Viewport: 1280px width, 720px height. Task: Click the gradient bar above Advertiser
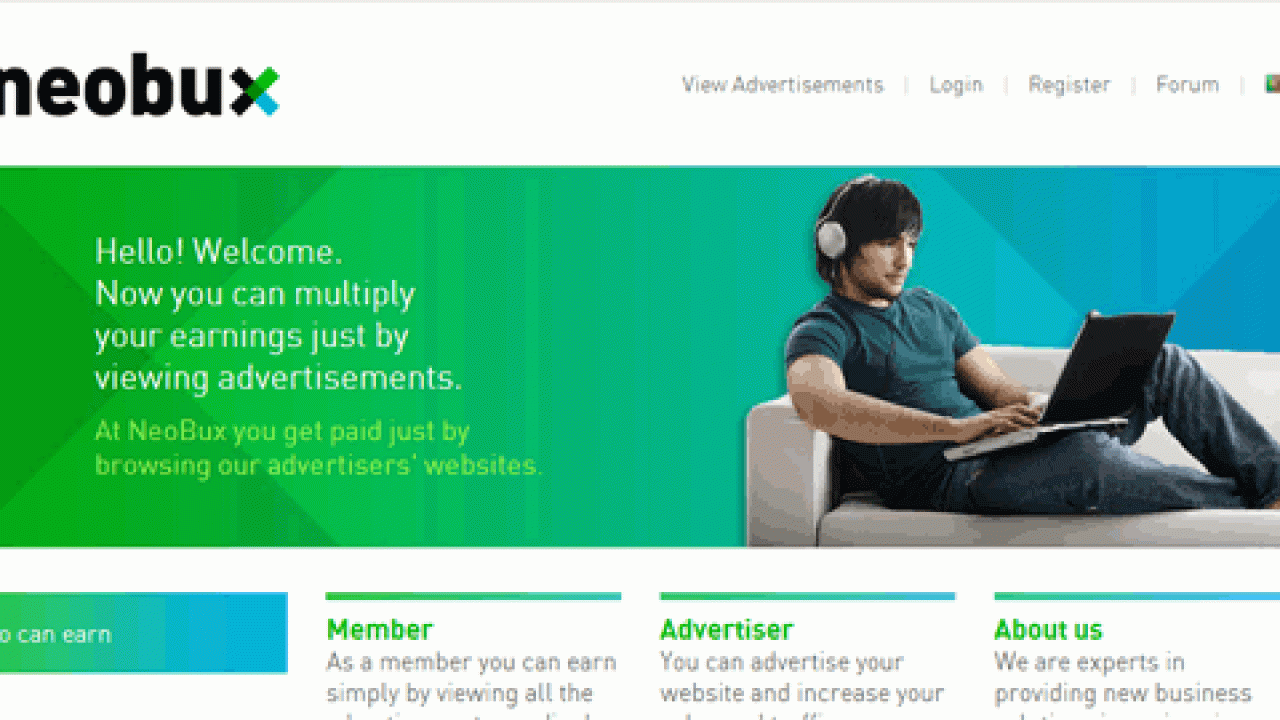[807, 597]
